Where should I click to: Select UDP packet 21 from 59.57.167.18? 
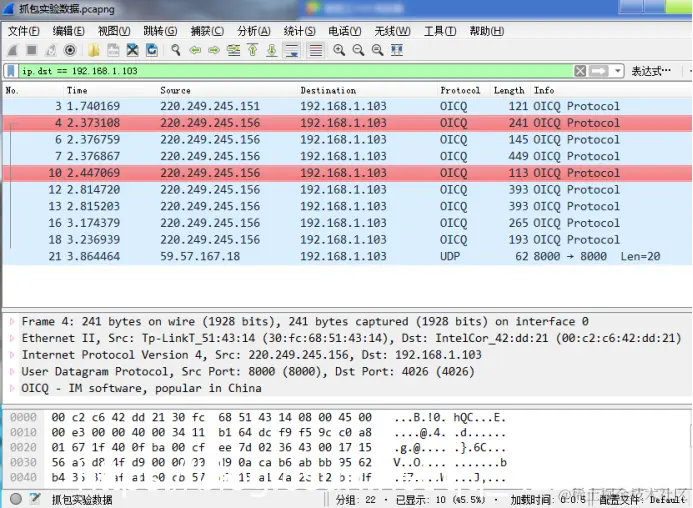click(347, 256)
